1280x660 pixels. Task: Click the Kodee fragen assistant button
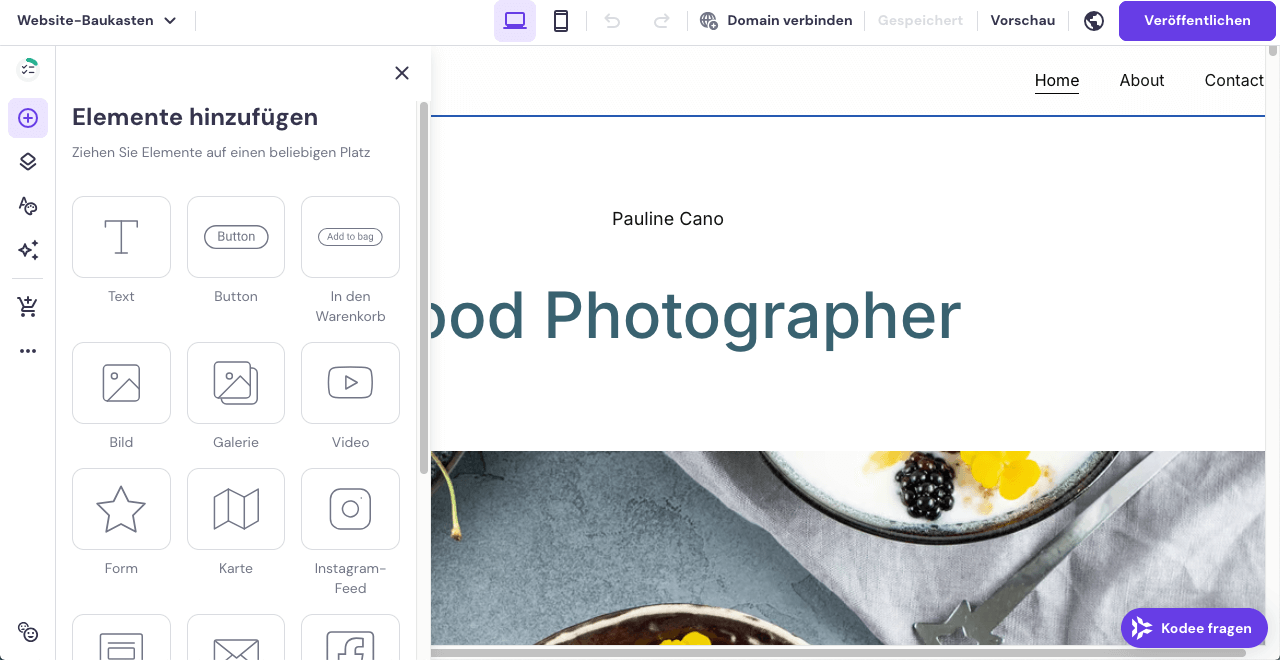tap(1194, 628)
